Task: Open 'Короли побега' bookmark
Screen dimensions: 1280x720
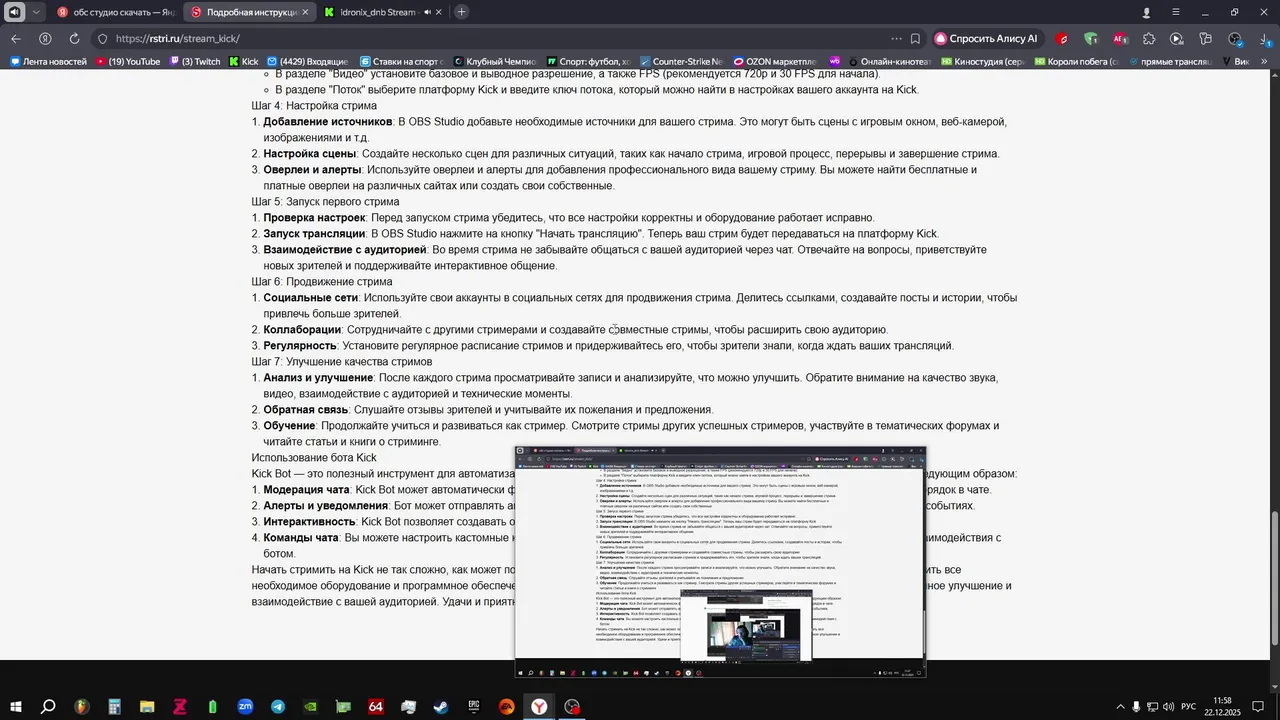Action: 1077,62
